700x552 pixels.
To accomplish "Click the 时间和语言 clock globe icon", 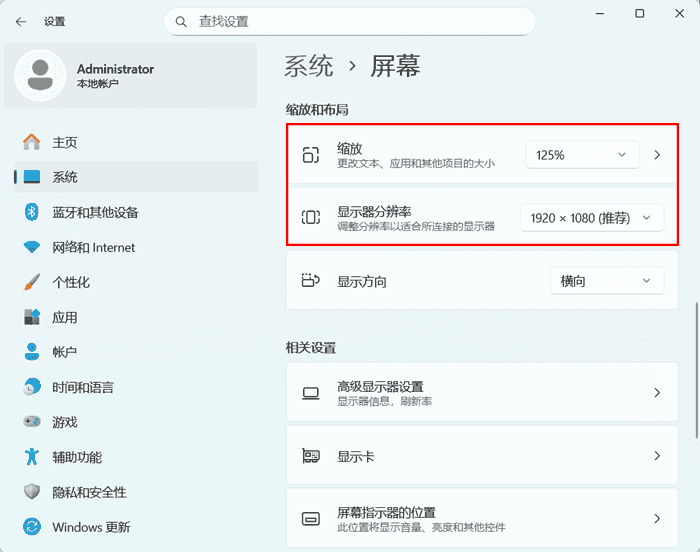I will tap(32, 387).
